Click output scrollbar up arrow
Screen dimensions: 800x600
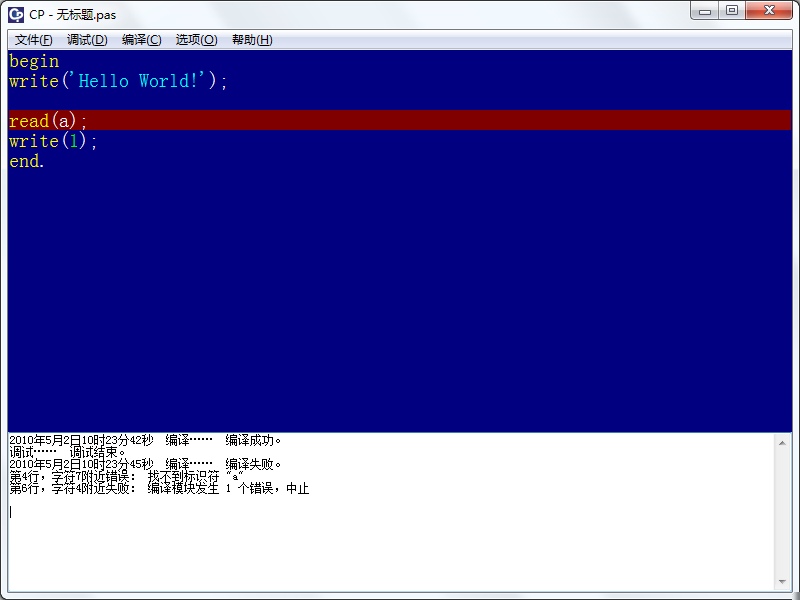782,443
